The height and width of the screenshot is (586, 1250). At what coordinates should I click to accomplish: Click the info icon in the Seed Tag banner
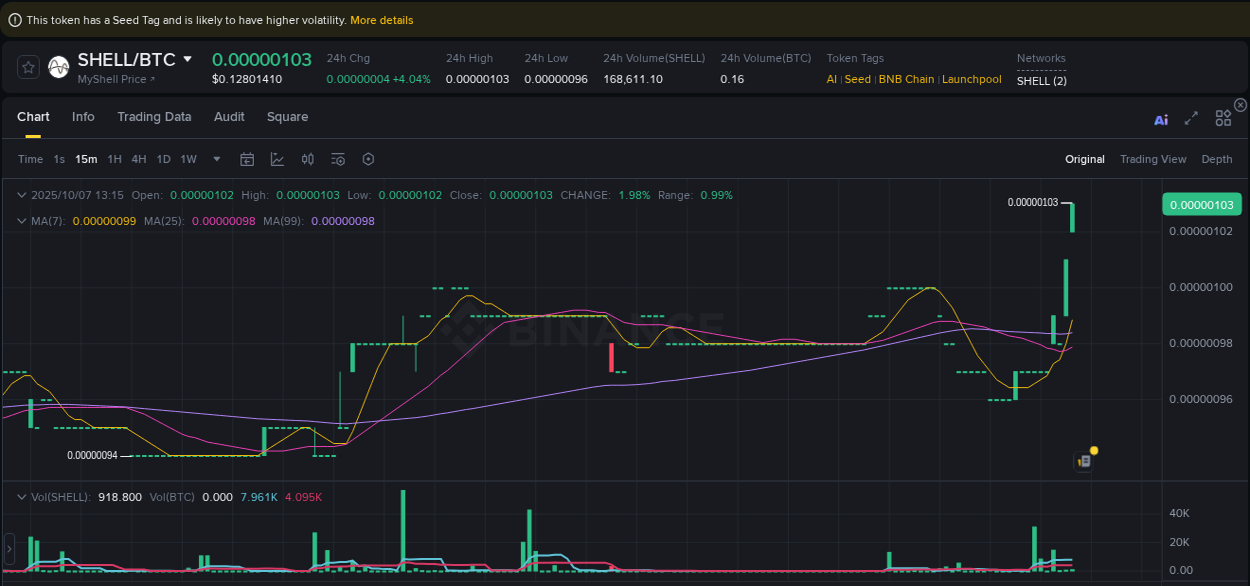(13, 19)
